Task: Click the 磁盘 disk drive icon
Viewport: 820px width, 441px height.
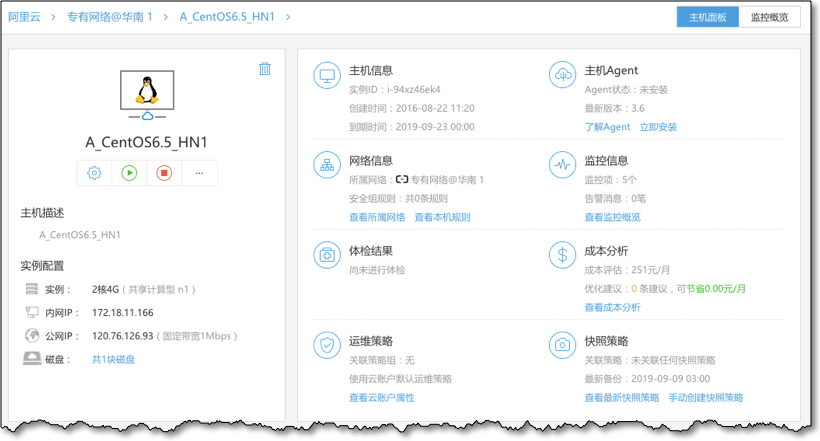Action: pyautogui.click(x=32, y=358)
